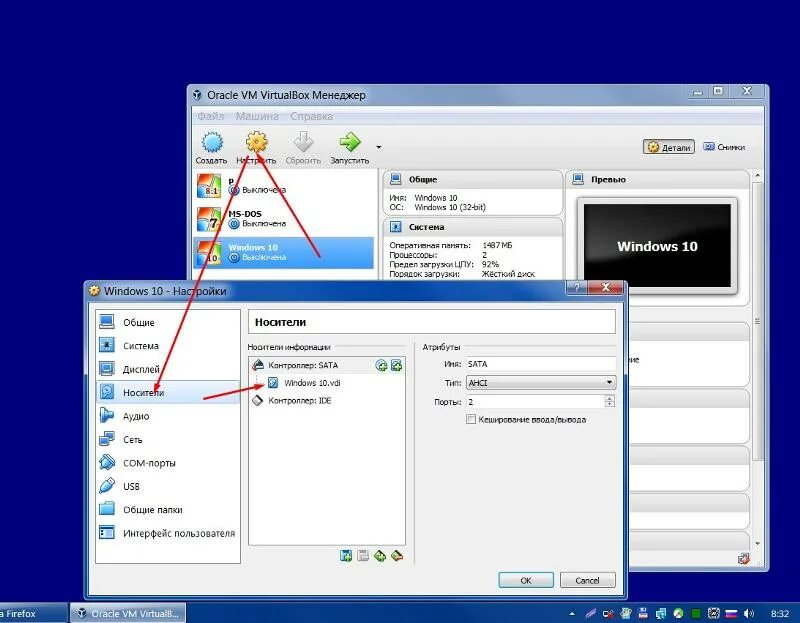Open the Тип dropdown showing AHCI
800x623 pixels.
pyautogui.click(x=540, y=383)
